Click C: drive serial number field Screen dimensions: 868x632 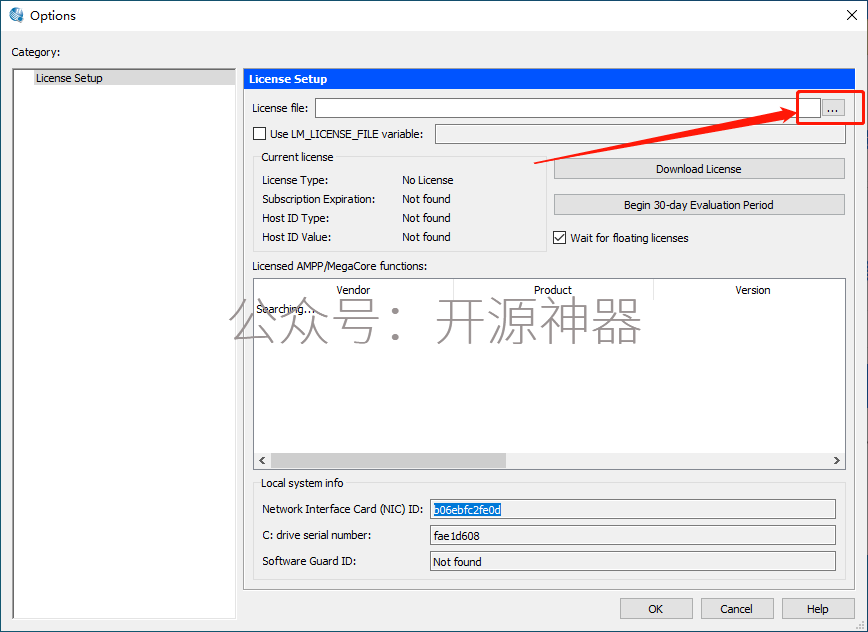click(633, 535)
